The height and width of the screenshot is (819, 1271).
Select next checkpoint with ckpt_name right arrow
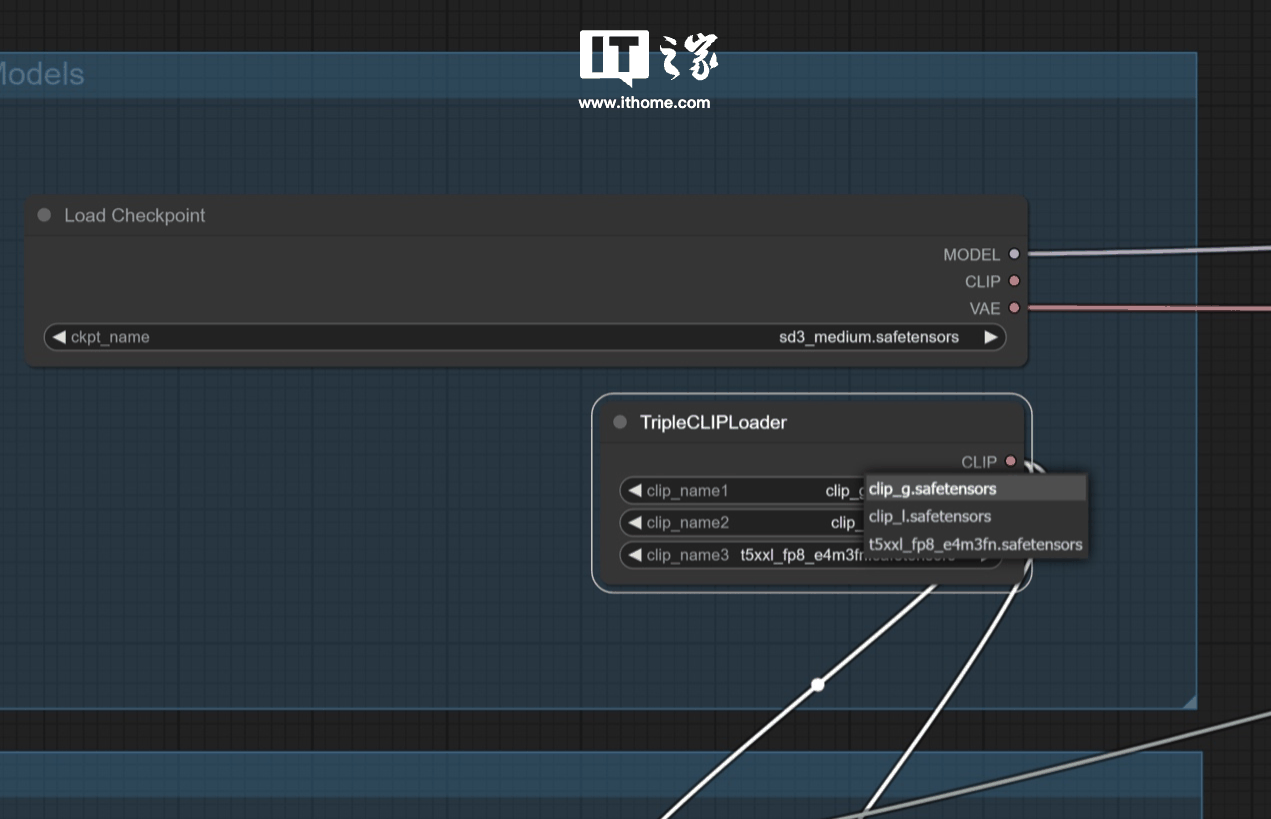coord(990,337)
